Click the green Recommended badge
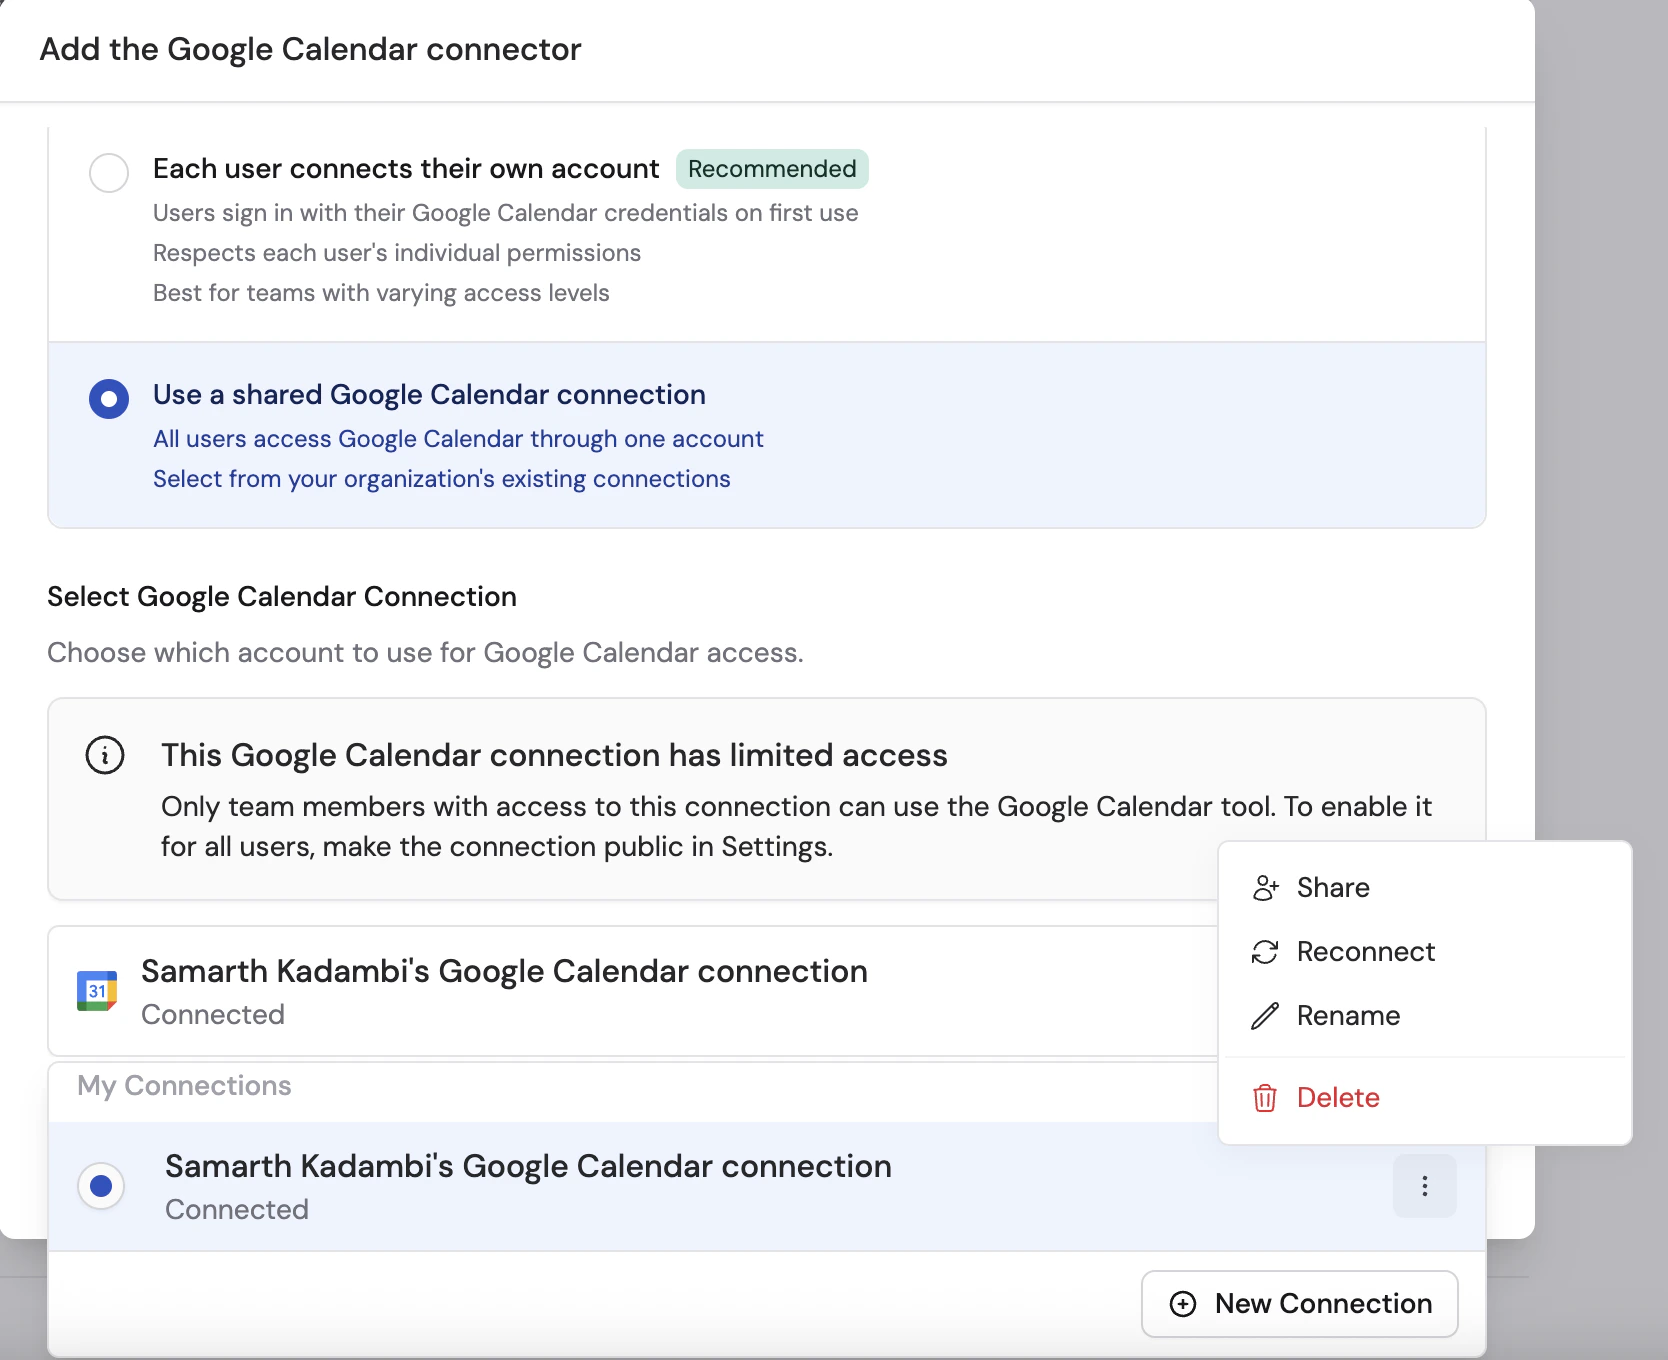The image size is (1668, 1360). pyautogui.click(x=772, y=169)
